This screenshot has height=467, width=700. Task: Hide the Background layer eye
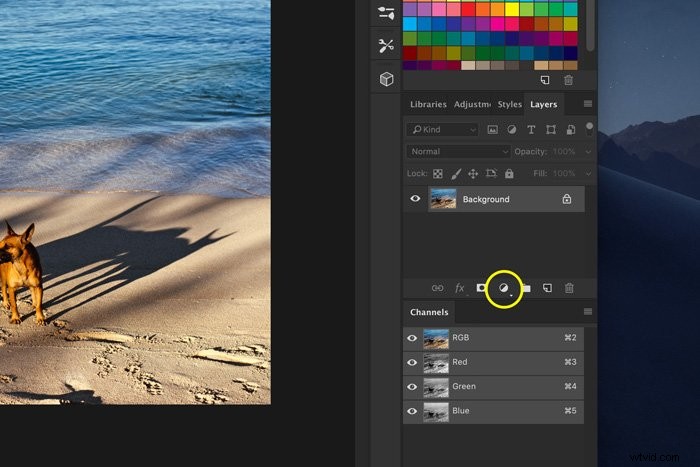tap(415, 198)
